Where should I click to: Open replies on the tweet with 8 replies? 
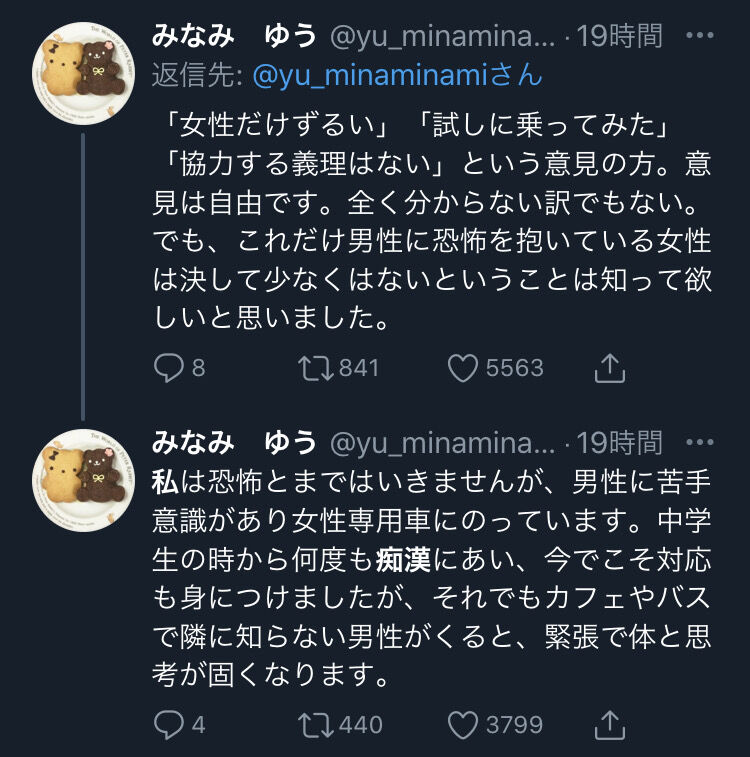click(x=169, y=368)
